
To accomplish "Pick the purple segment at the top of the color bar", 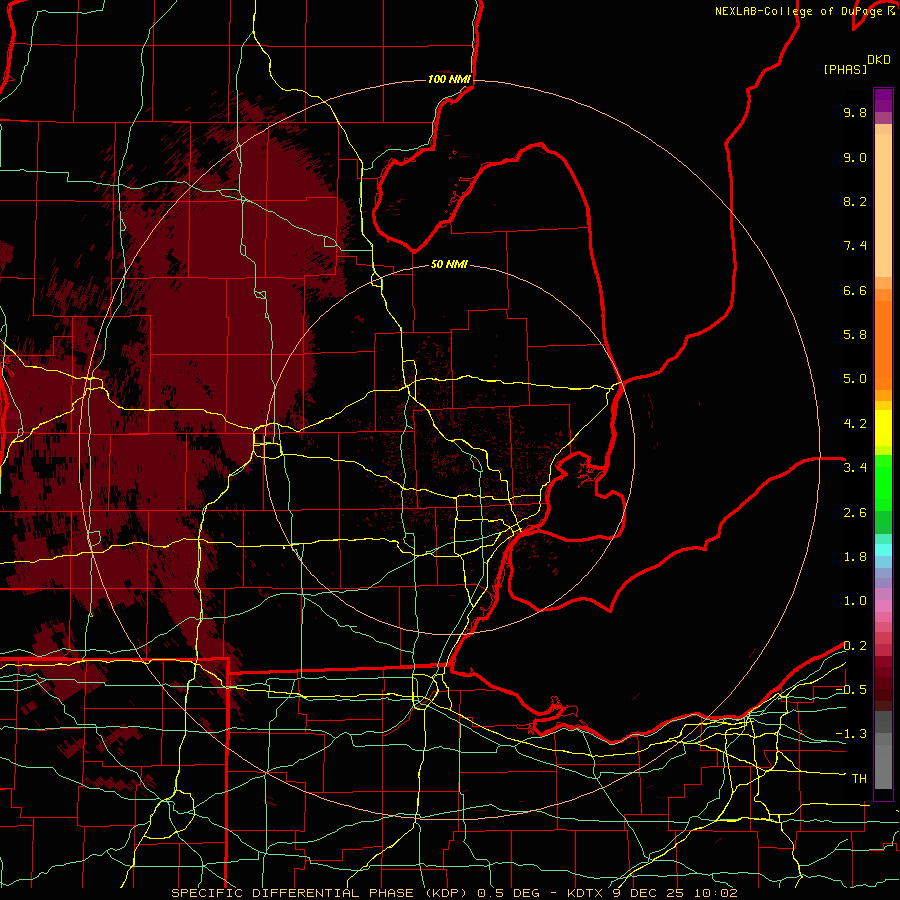I will click(883, 100).
